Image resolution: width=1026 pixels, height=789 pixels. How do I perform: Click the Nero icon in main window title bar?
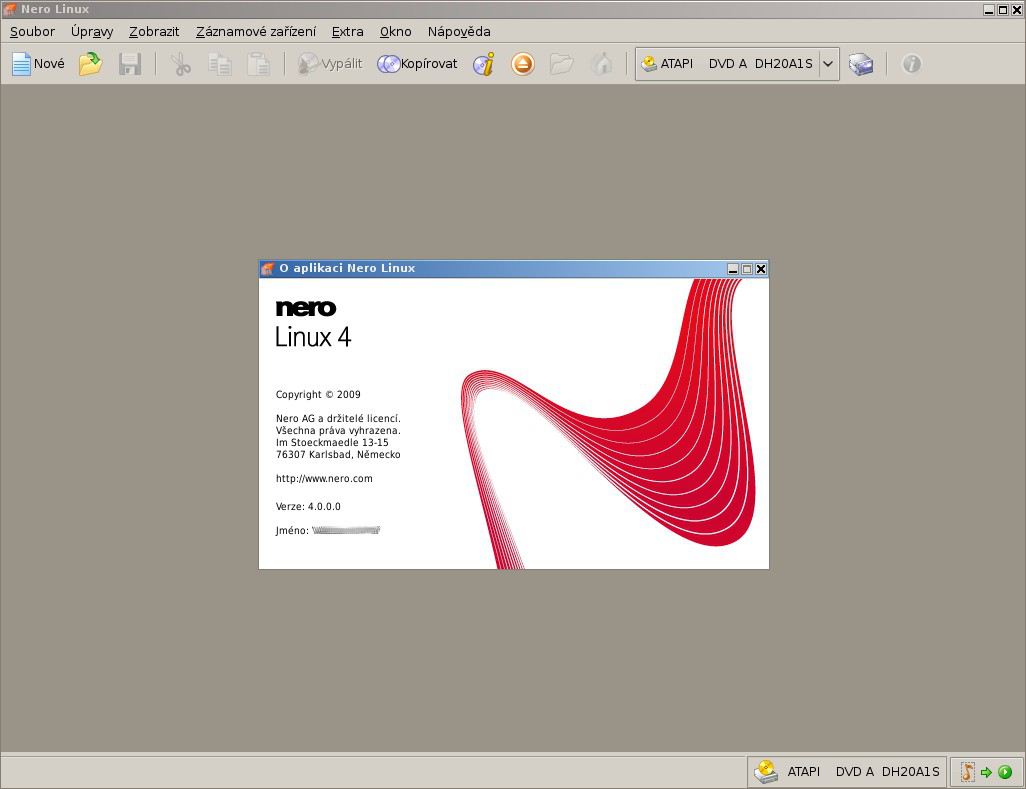tap(9, 9)
